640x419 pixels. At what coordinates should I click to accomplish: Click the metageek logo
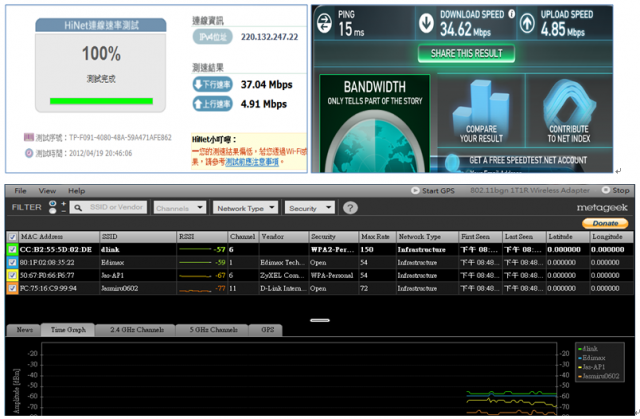click(602, 208)
